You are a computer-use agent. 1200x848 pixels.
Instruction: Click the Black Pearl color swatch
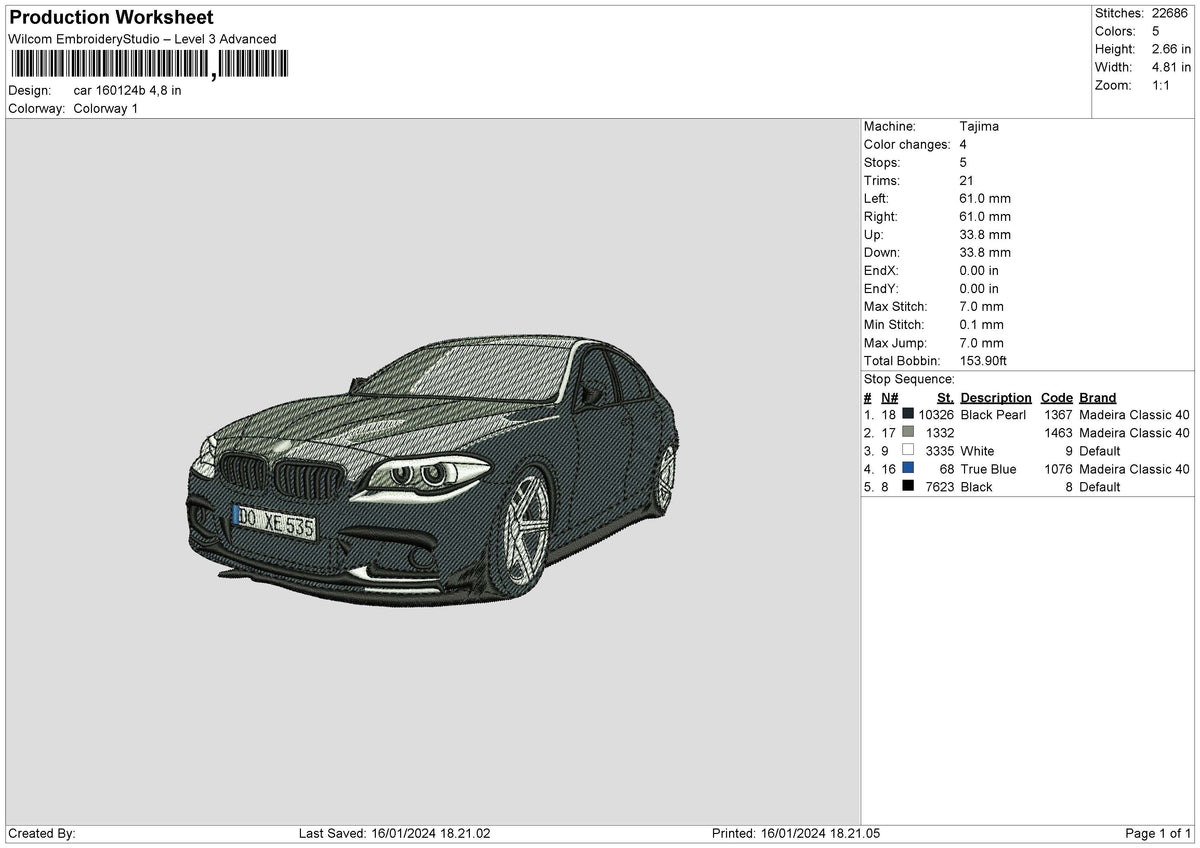tap(908, 414)
